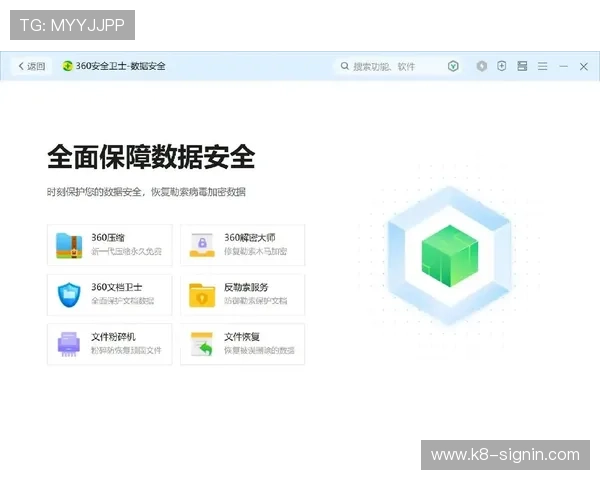Launch 360压缩 from its title text
Viewport: 600px width, 480px height.
pos(108,238)
